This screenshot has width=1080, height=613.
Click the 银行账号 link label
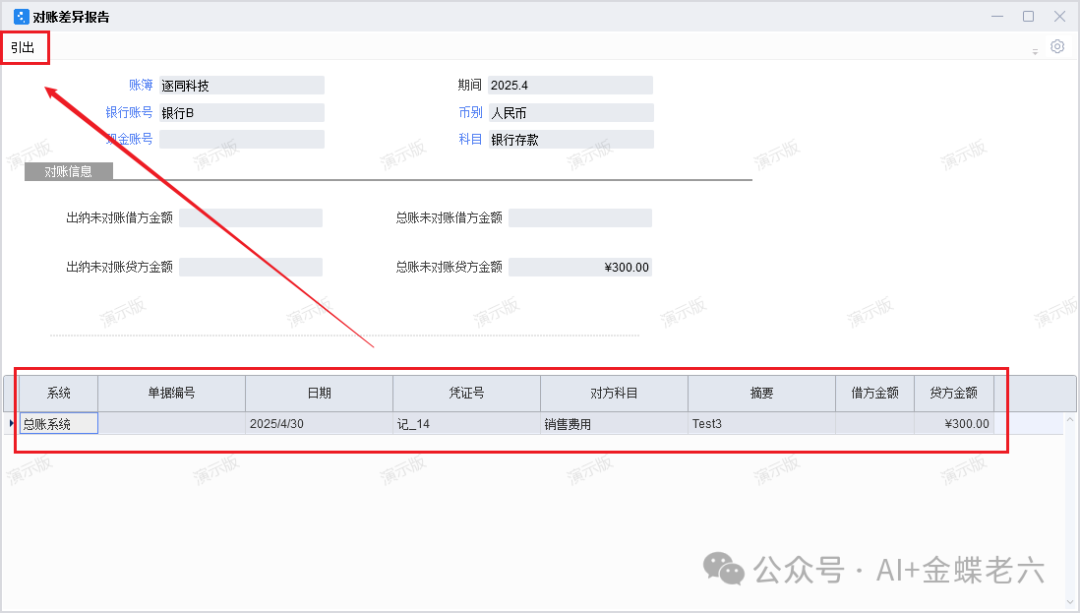coord(129,113)
